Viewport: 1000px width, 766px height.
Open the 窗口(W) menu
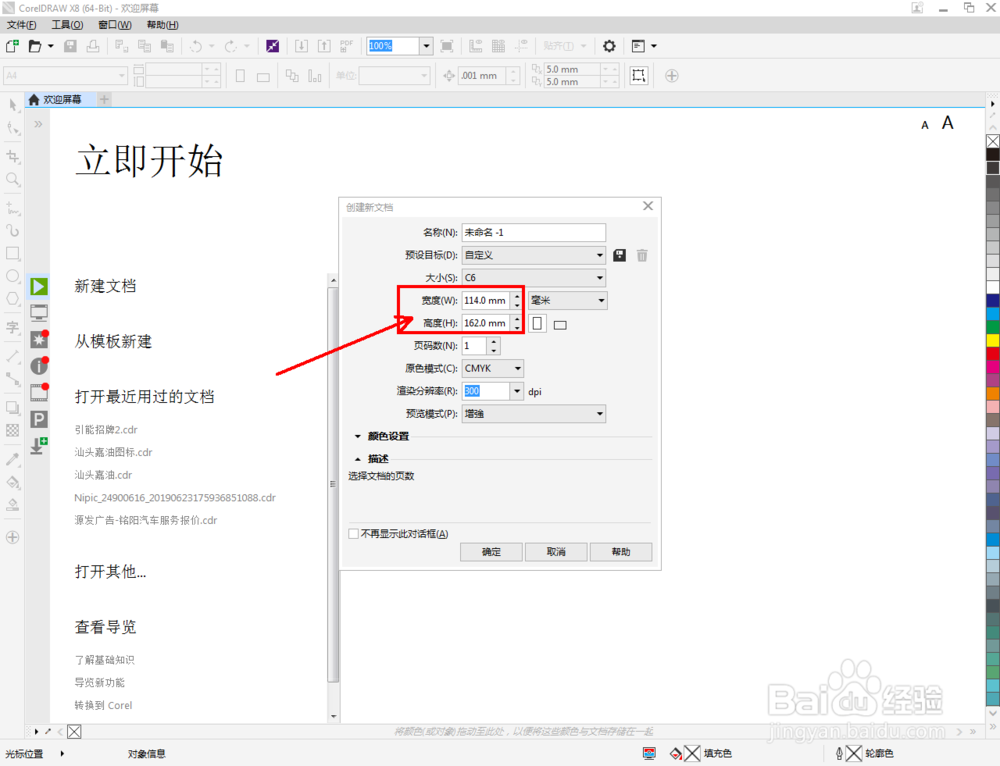pyautogui.click(x=115, y=25)
